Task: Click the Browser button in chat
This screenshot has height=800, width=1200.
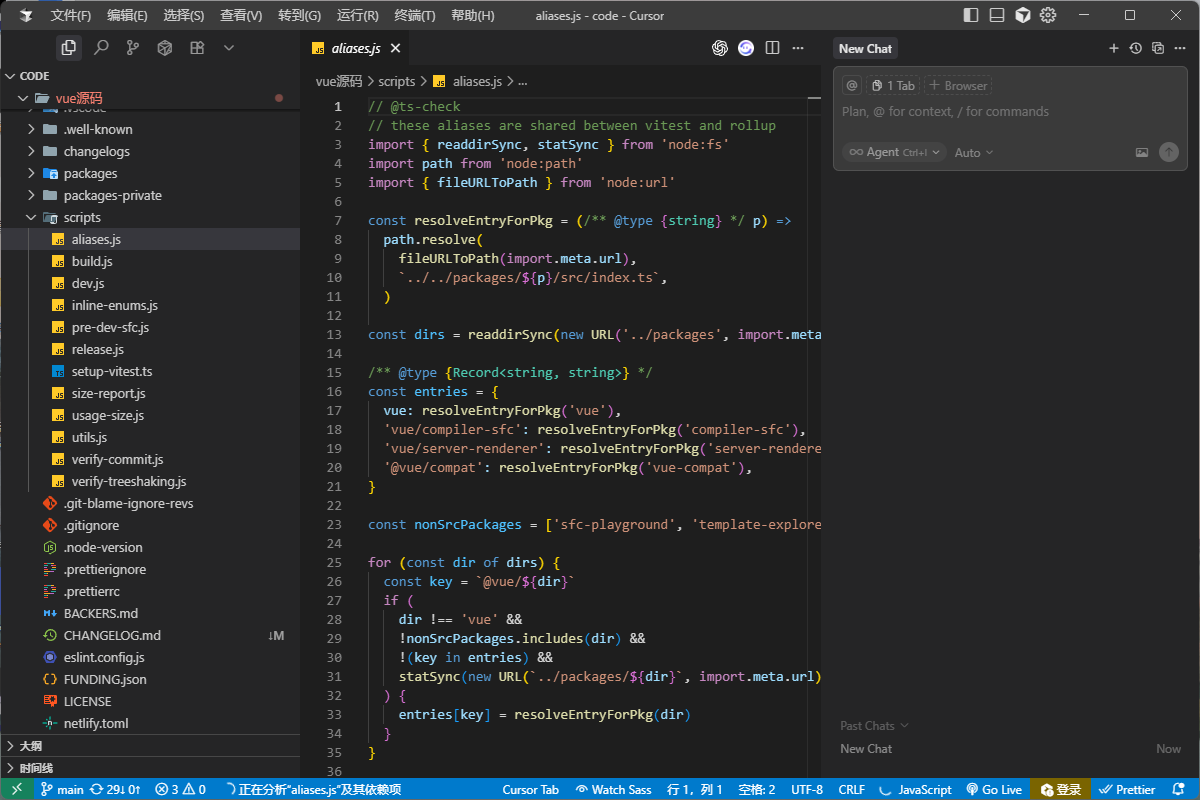Action: 958,86
